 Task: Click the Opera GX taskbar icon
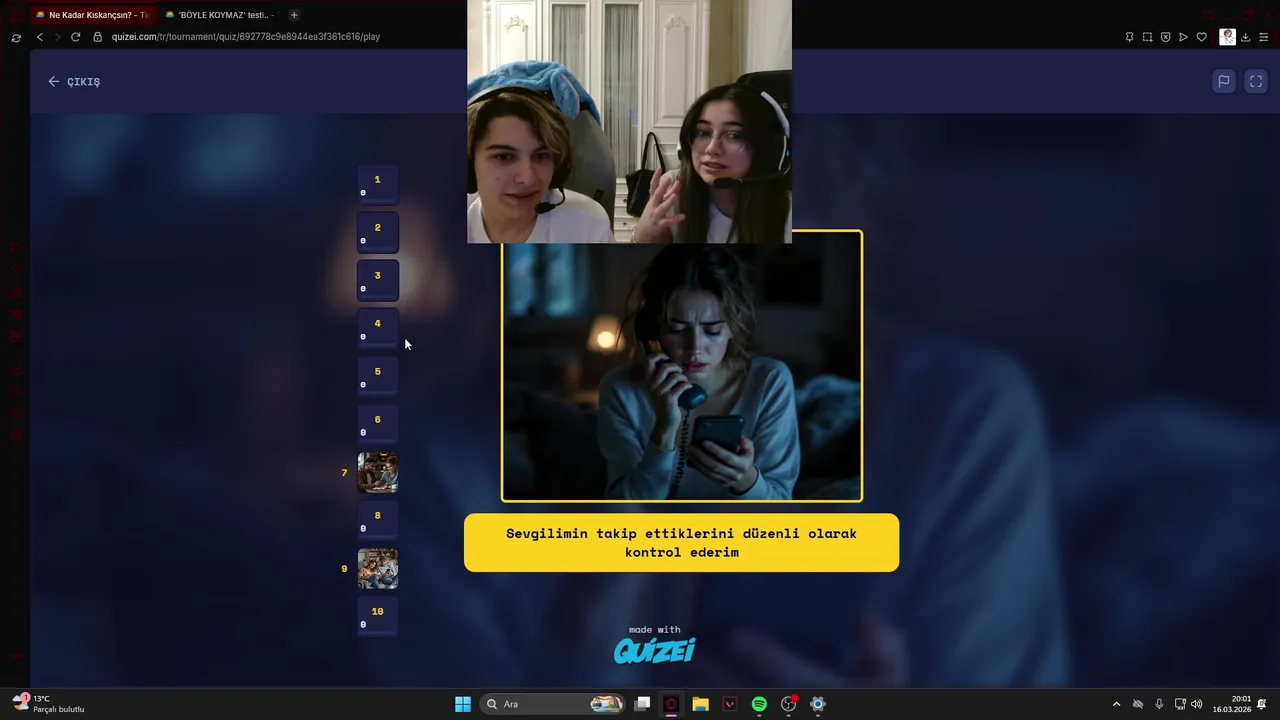coord(671,704)
